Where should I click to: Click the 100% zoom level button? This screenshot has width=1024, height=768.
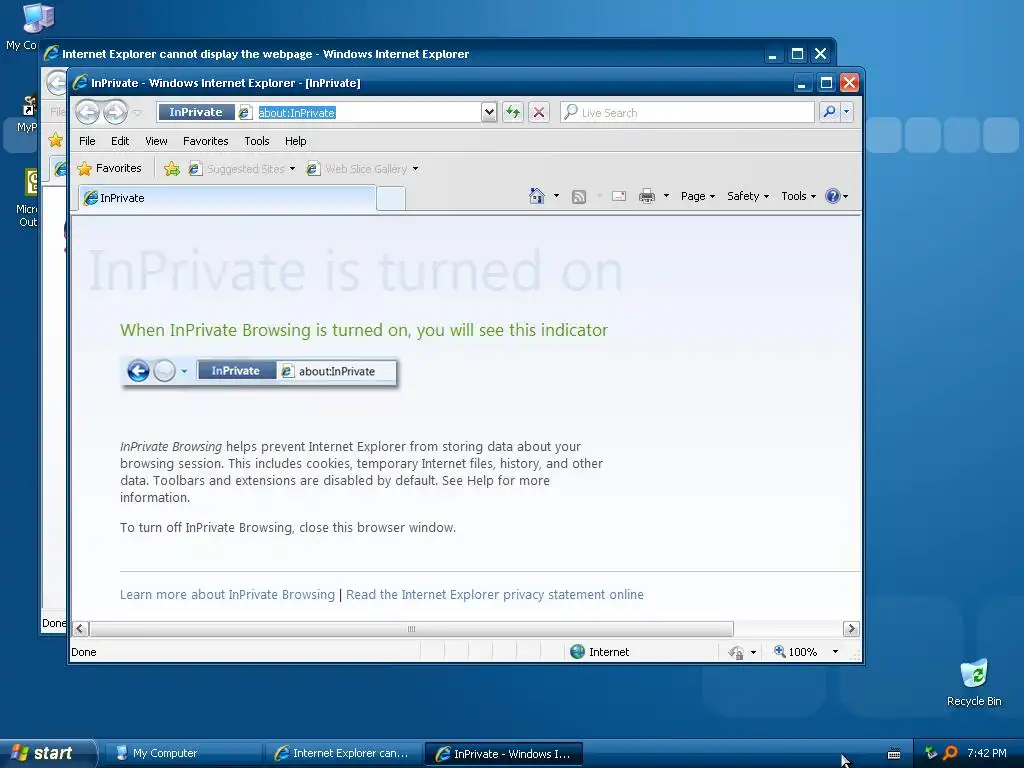795,652
